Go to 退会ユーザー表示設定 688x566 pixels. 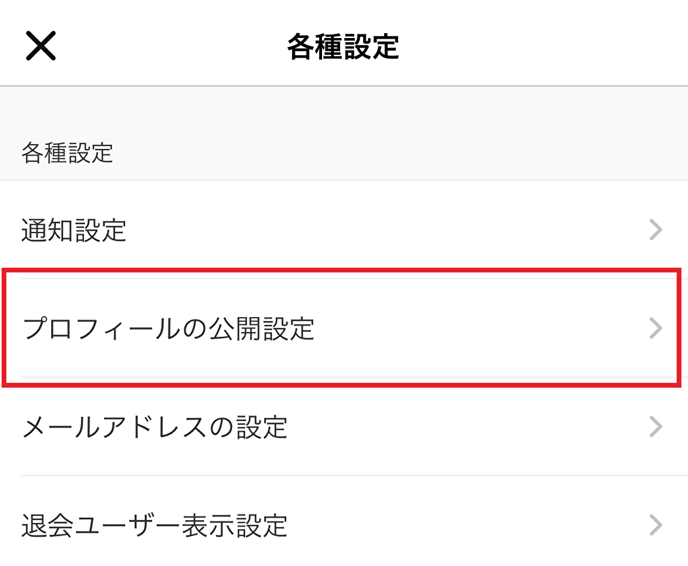pyautogui.click(x=155, y=525)
